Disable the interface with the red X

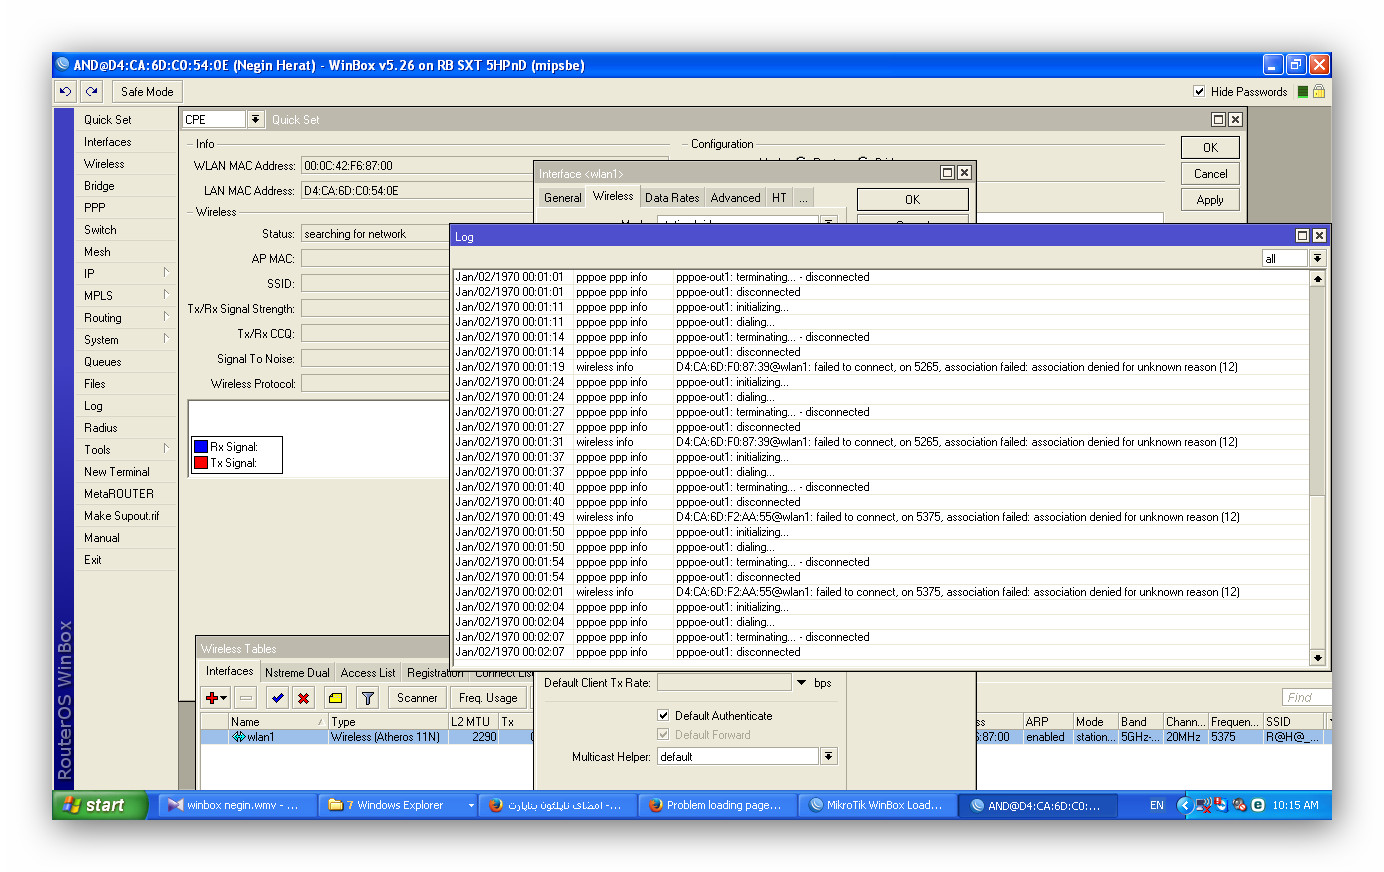click(x=303, y=698)
